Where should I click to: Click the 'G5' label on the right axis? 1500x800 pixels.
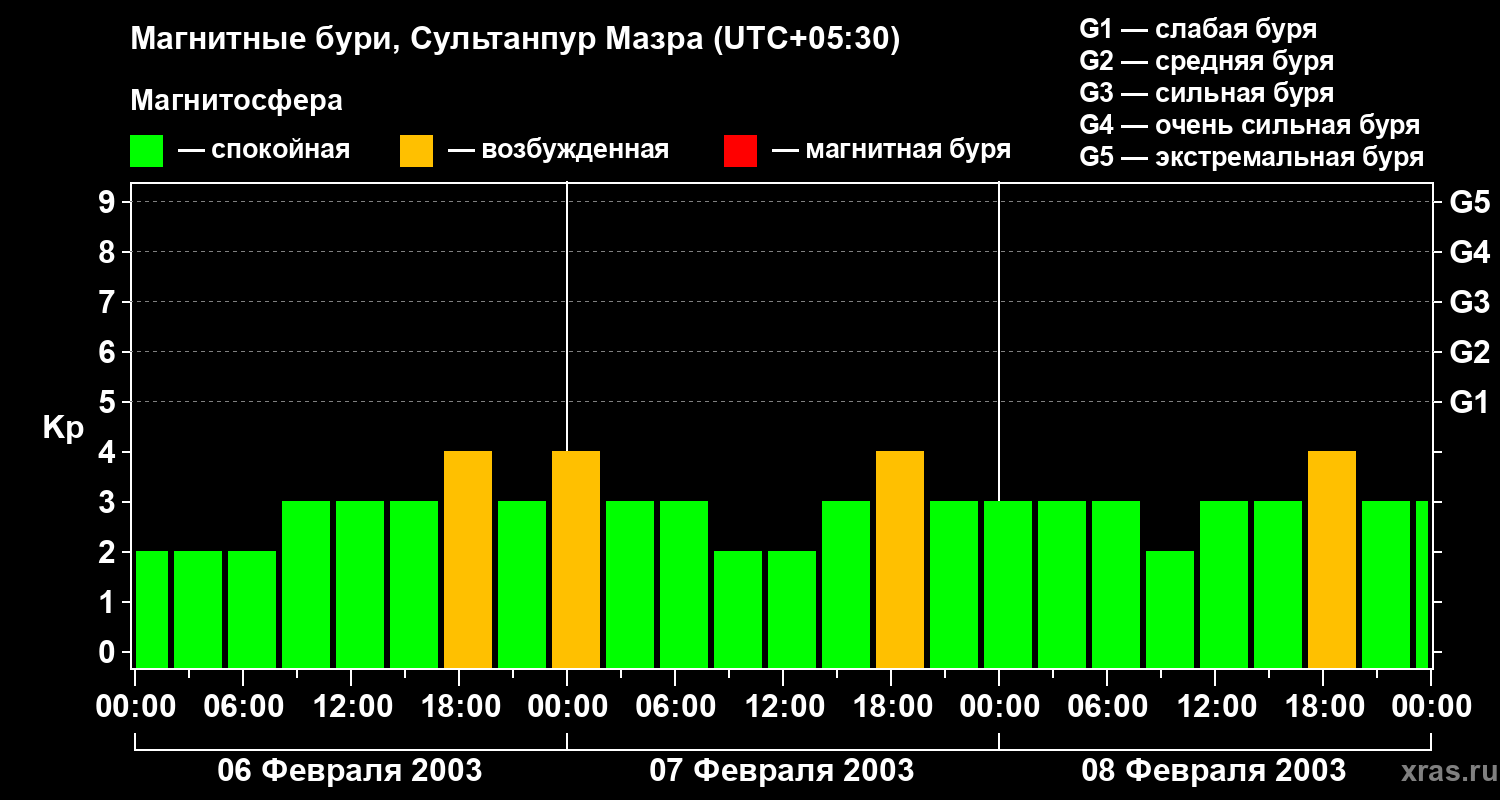point(1470,202)
